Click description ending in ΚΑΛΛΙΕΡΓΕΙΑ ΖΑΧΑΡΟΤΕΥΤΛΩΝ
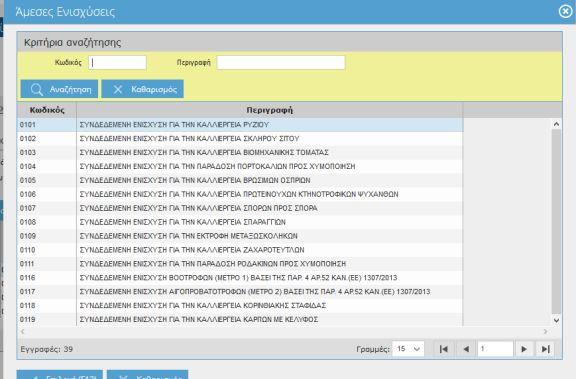 192,250
